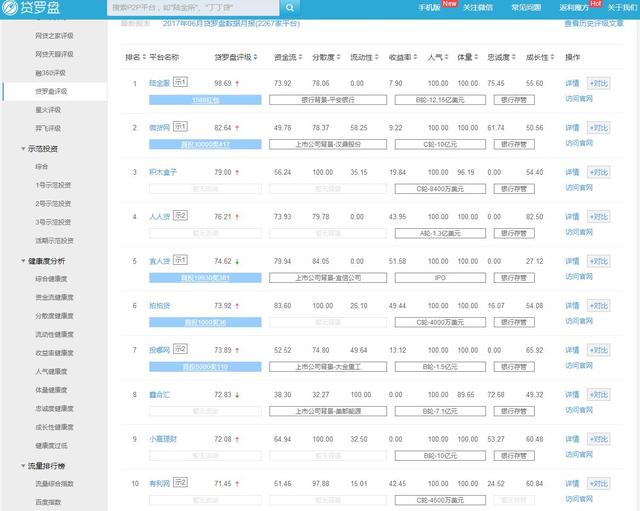Click the 示1 badge next to 陆金服
Image resolution: width=640 pixels, height=511 pixels.
(180, 82)
